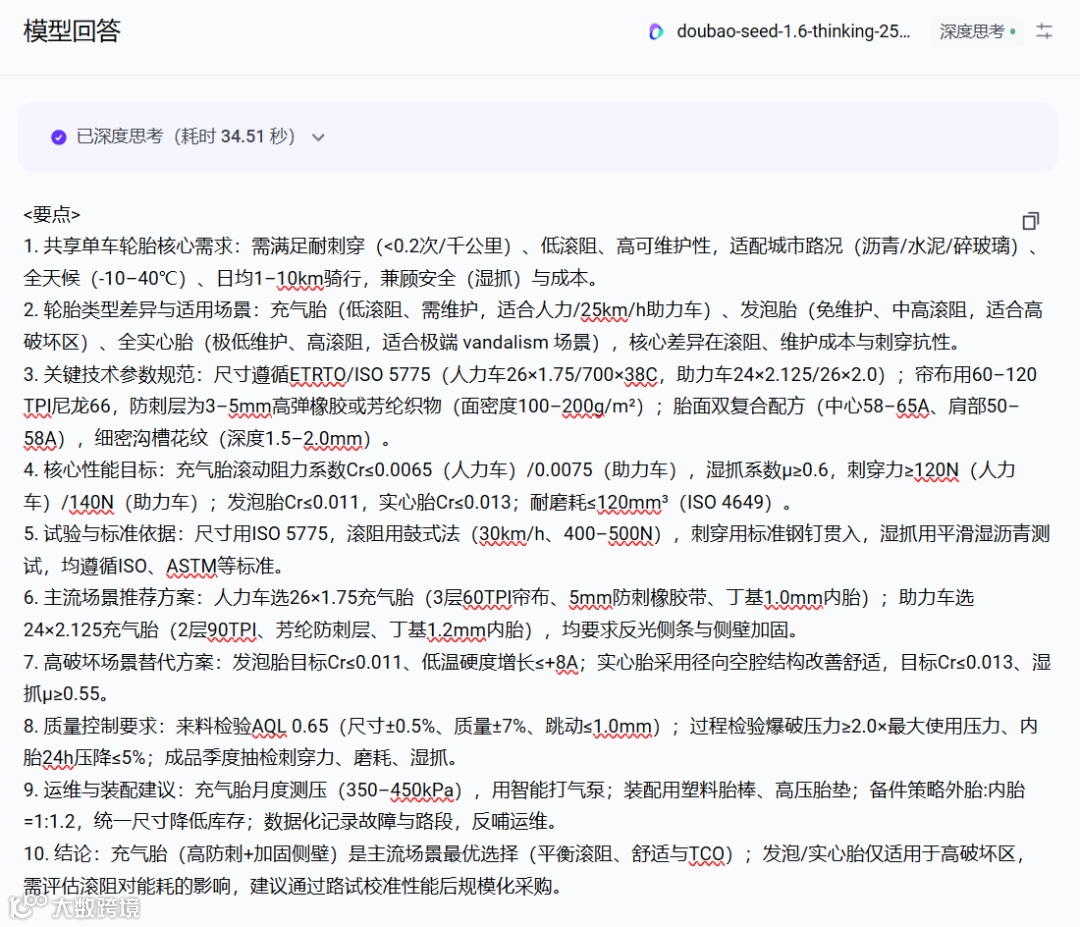Click the underlined ASTM等标准 text
This screenshot has width=1080, height=927.
pyautogui.click(x=220, y=566)
